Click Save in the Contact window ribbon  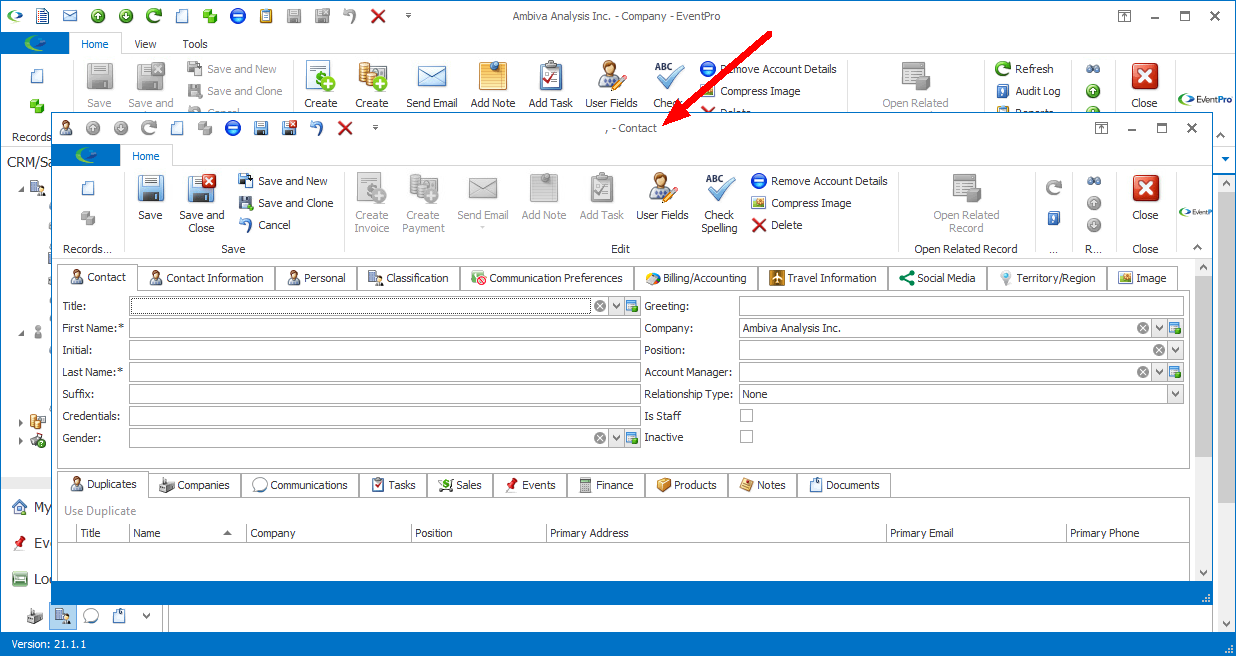tap(150, 197)
